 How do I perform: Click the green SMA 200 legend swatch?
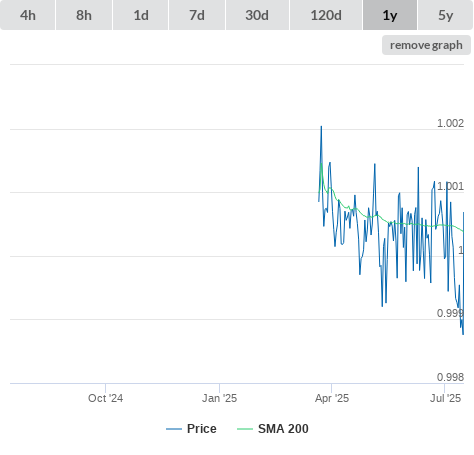(245, 429)
